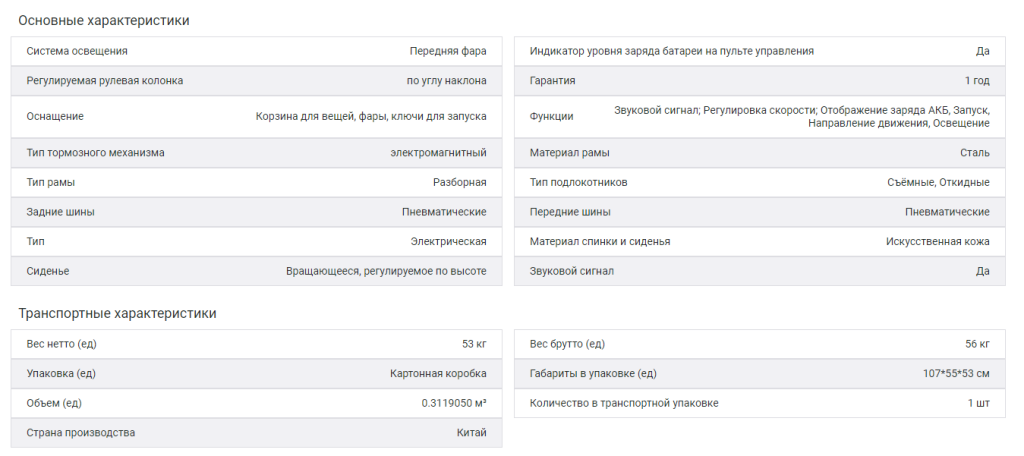Viewport: 1024px width, 456px height.
Task: Select the 'Регулируемая рулевая колонка' label
Action: click(105, 81)
